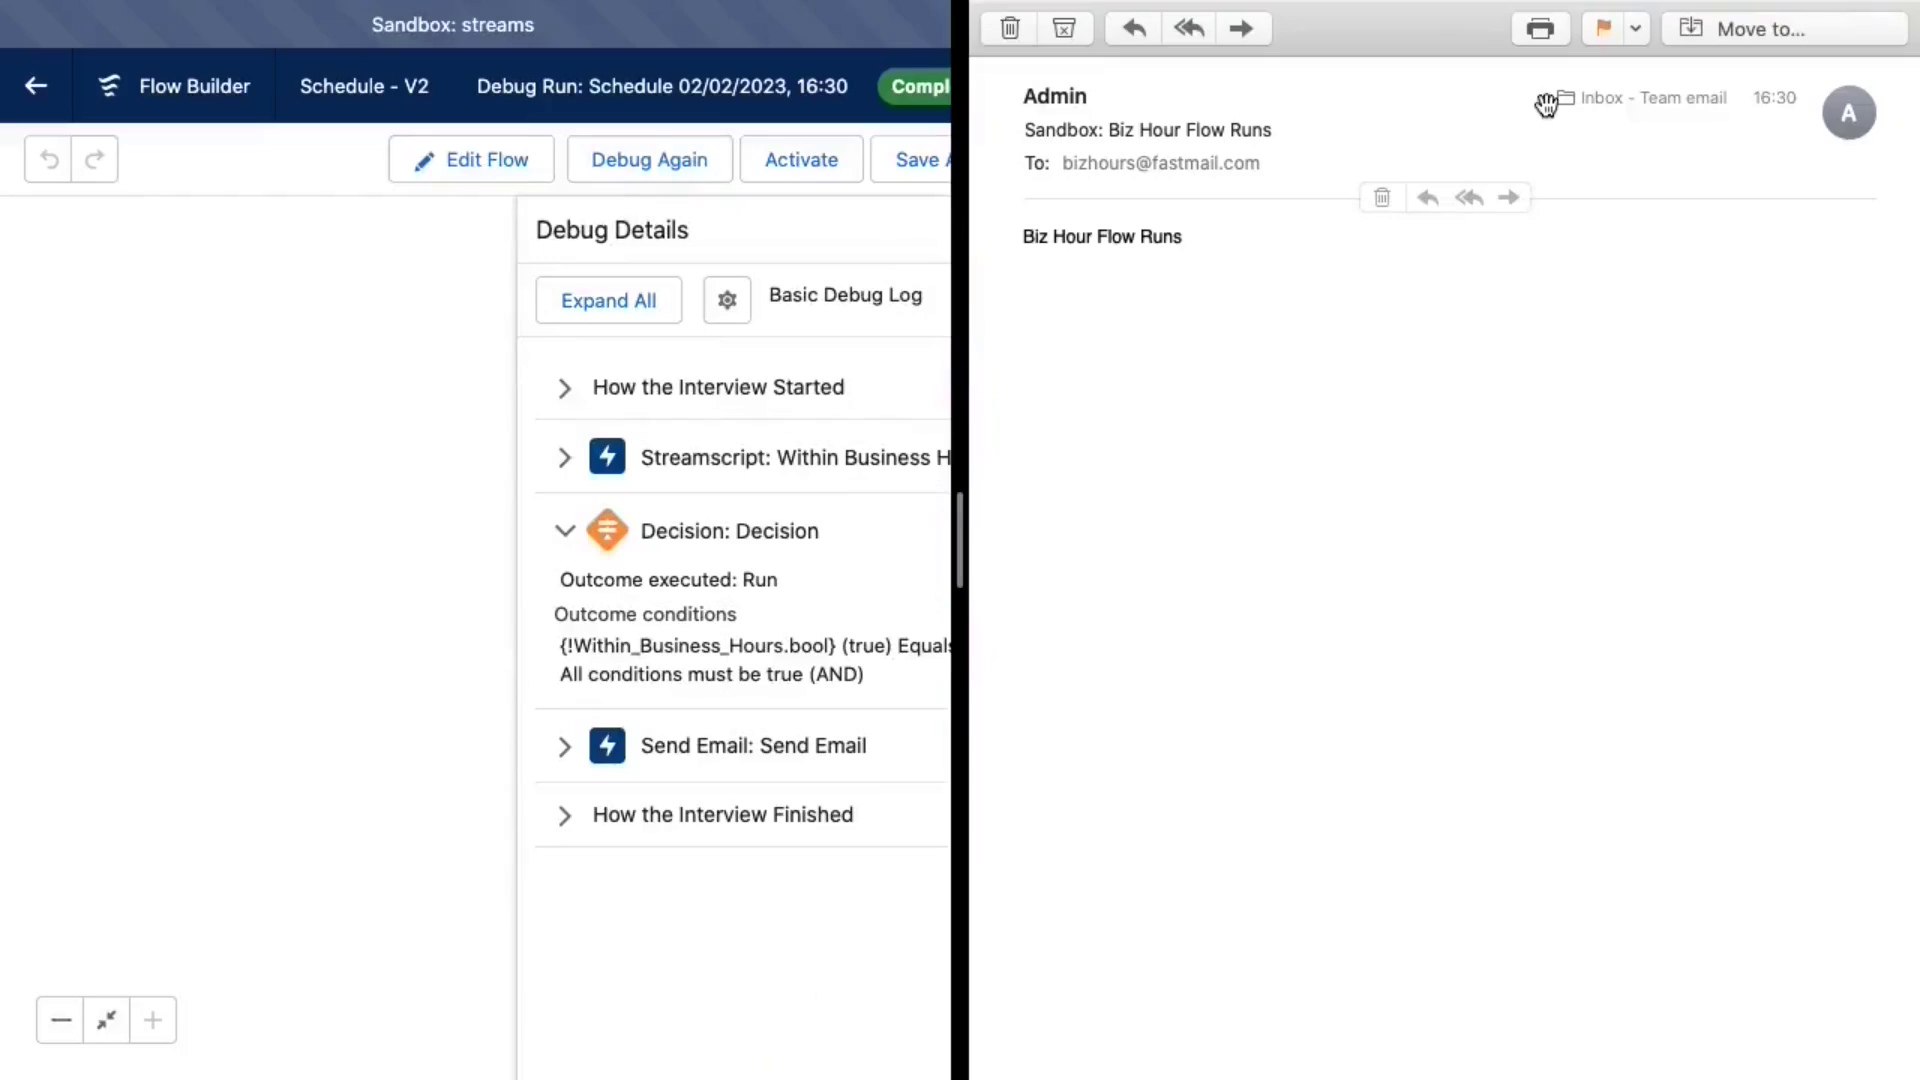Expand How the Interview Finished section
The width and height of the screenshot is (1920, 1080).
565,816
